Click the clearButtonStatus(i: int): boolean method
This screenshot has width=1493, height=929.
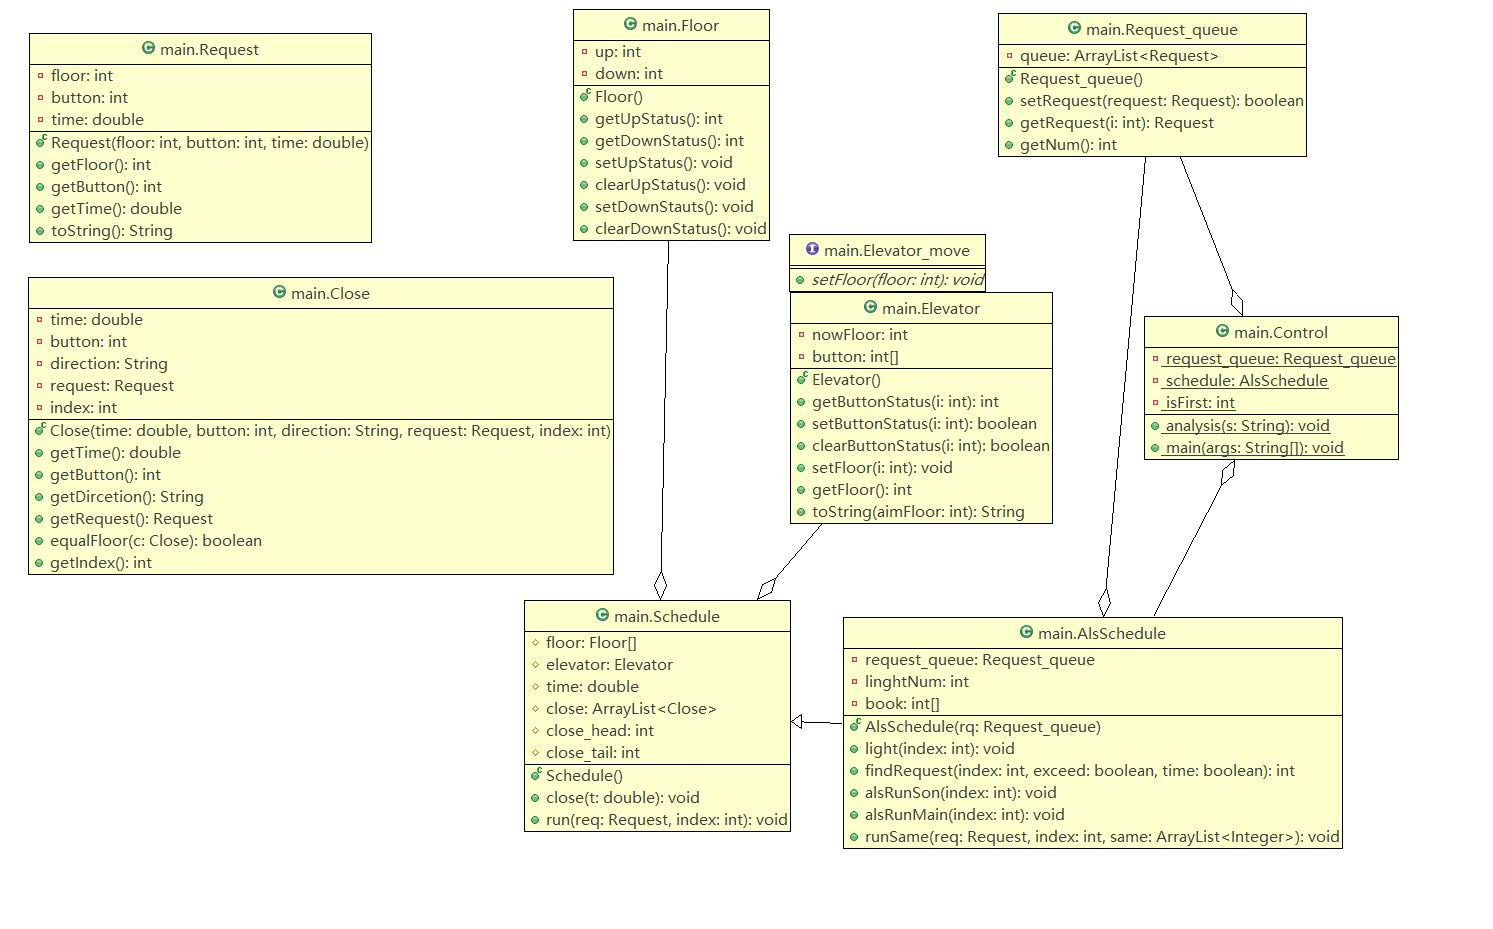tap(930, 446)
